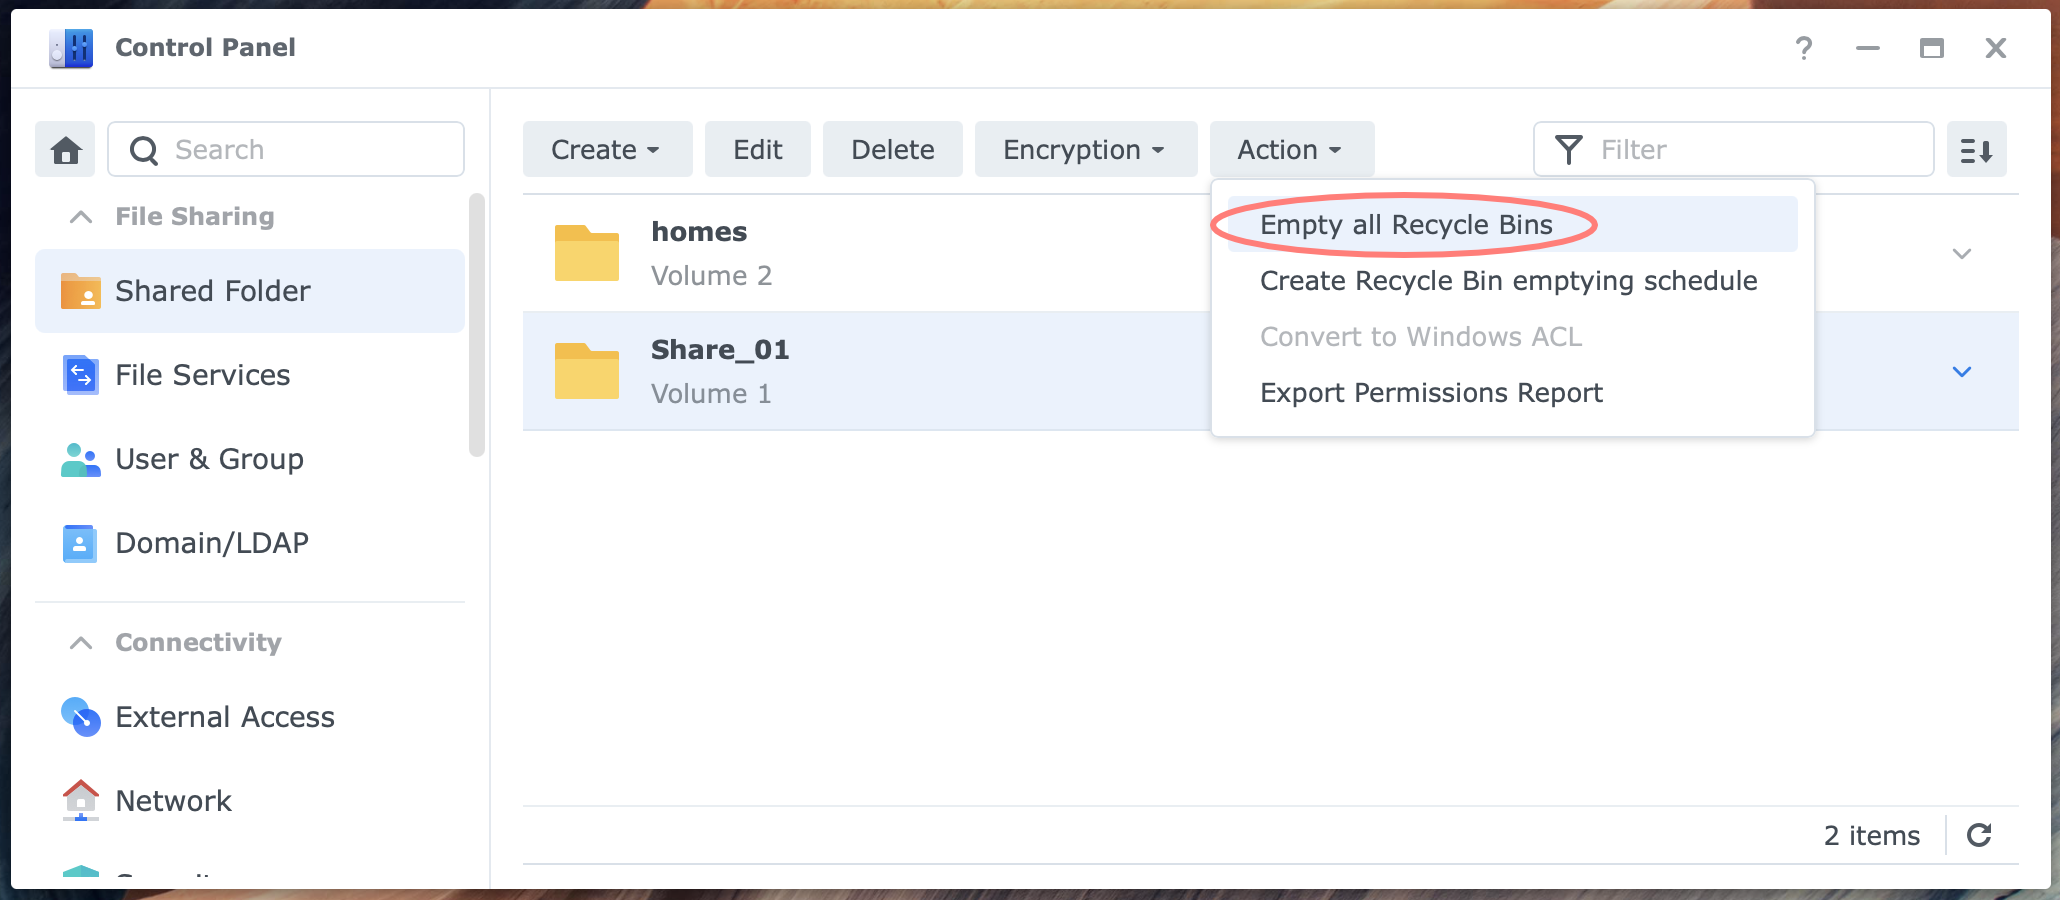Open the Encryption dropdown
Image resolution: width=2060 pixels, height=900 pixels.
click(x=1084, y=149)
